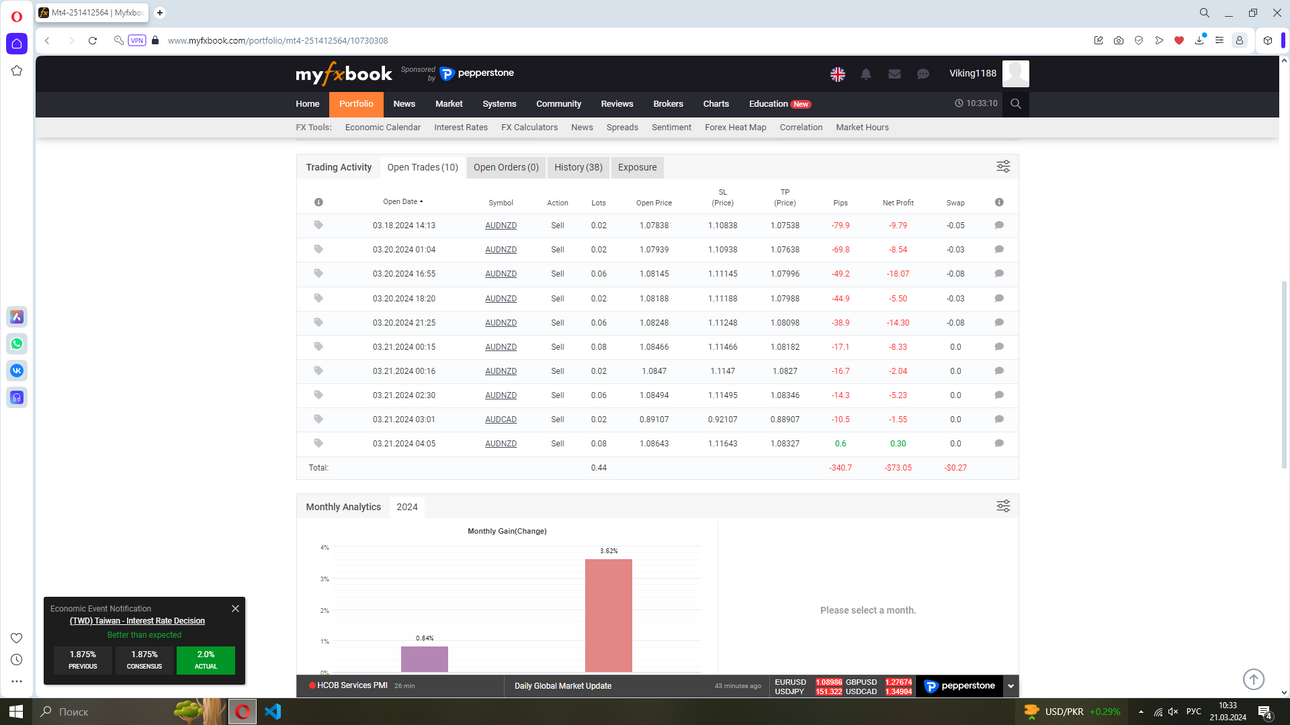Click the UK flag language selector

(838, 74)
